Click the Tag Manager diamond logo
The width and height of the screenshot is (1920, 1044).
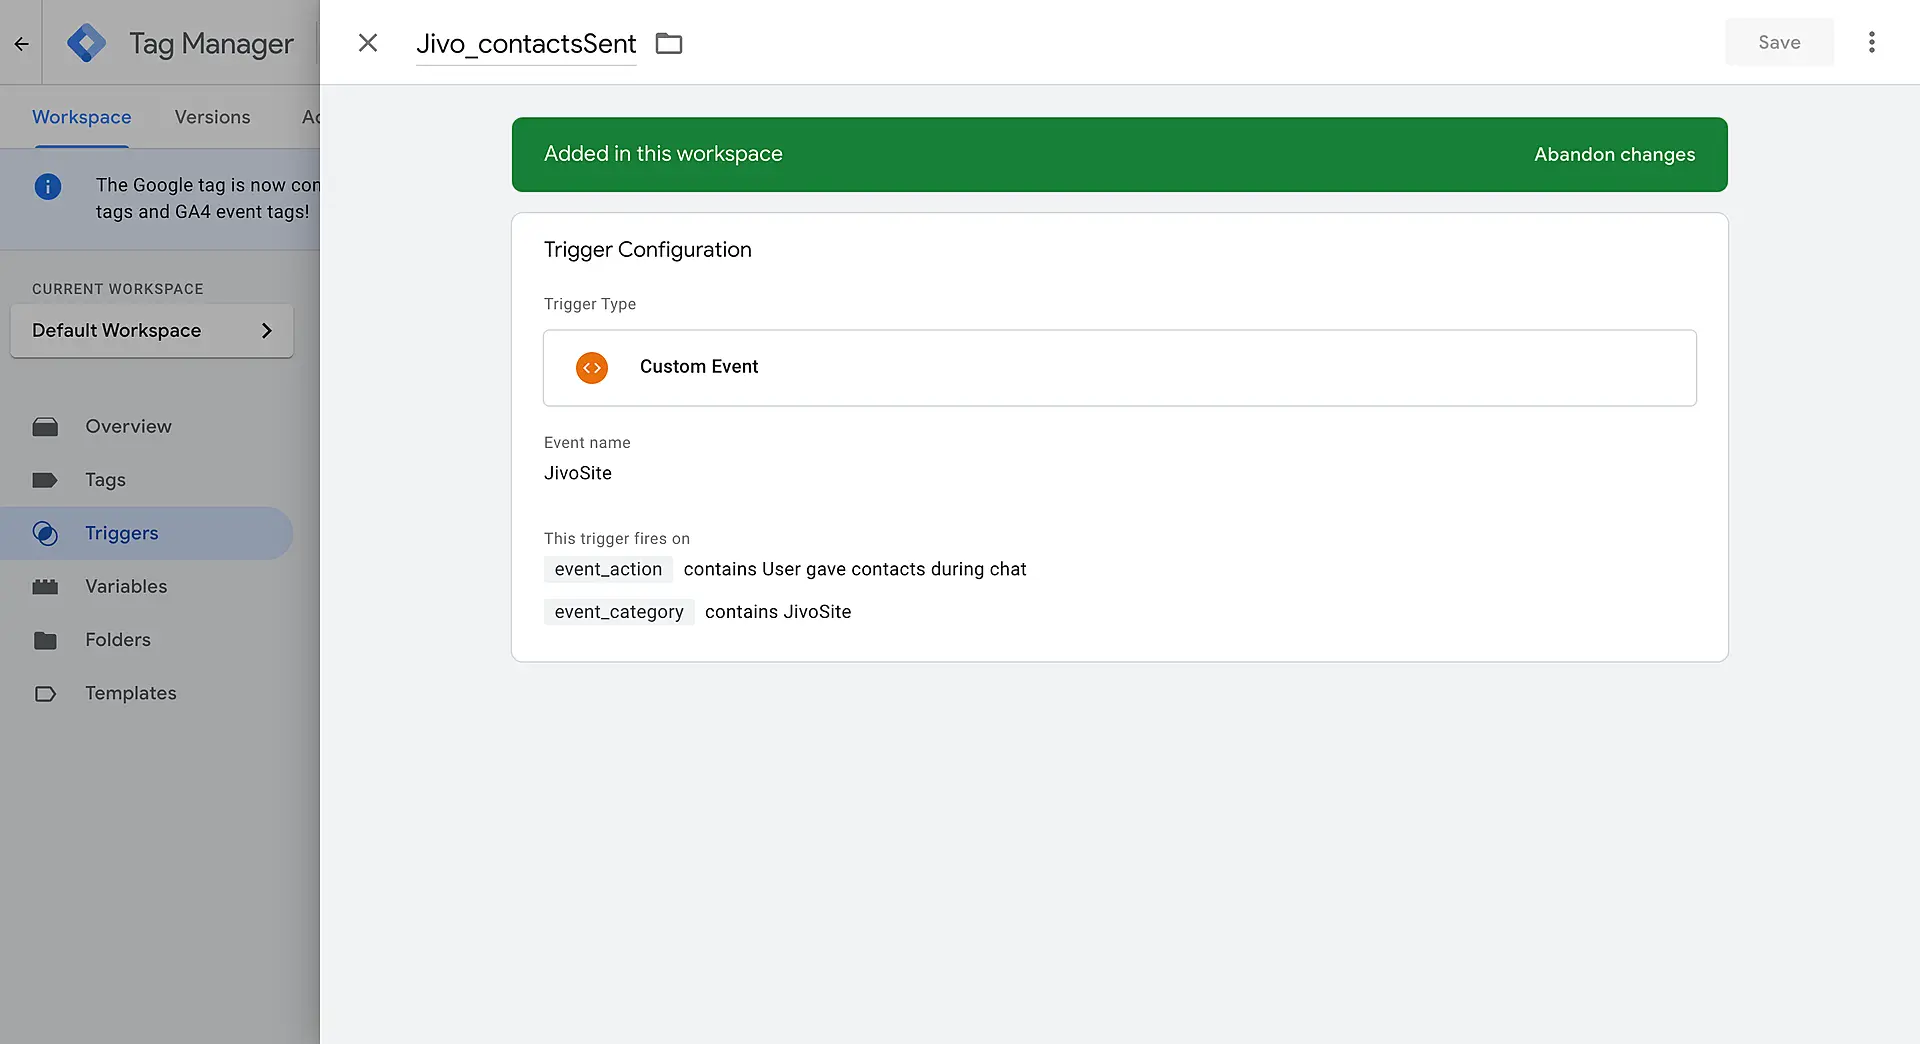pos(86,43)
